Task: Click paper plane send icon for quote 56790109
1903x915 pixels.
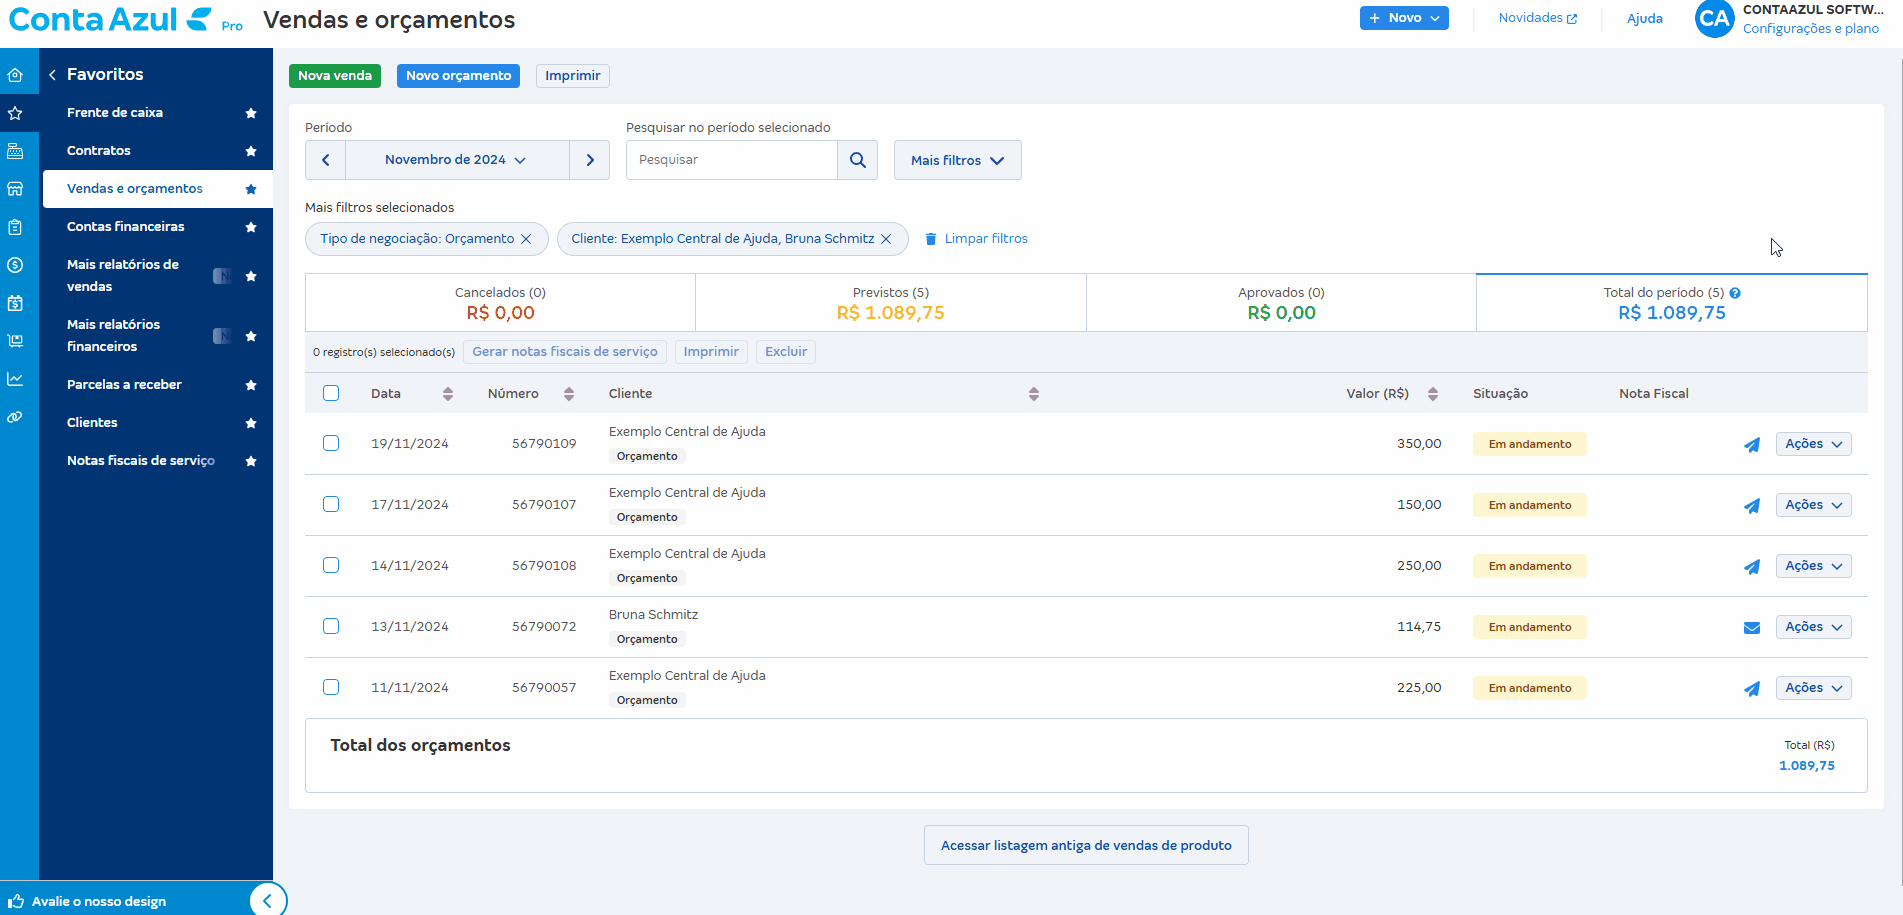Action: [x=1751, y=445]
